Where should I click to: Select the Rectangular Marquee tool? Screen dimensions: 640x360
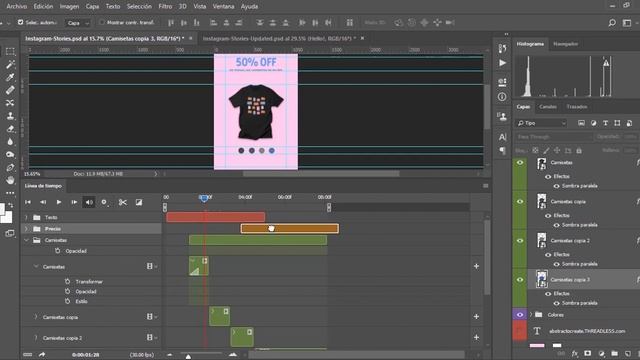[10, 51]
